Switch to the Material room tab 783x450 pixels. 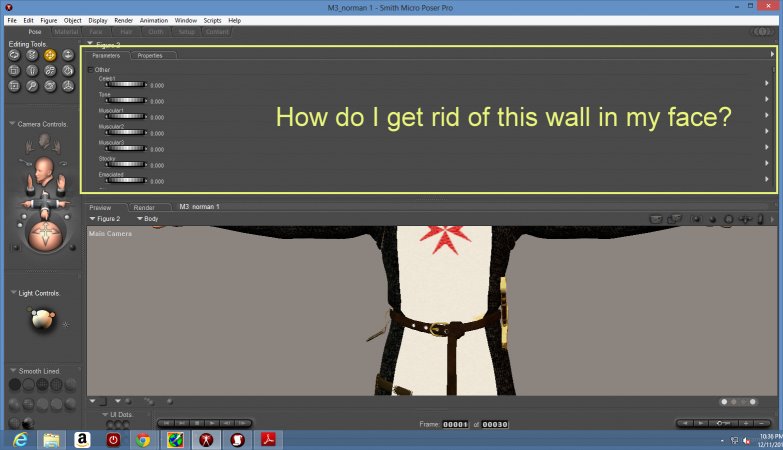[x=66, y=31]
